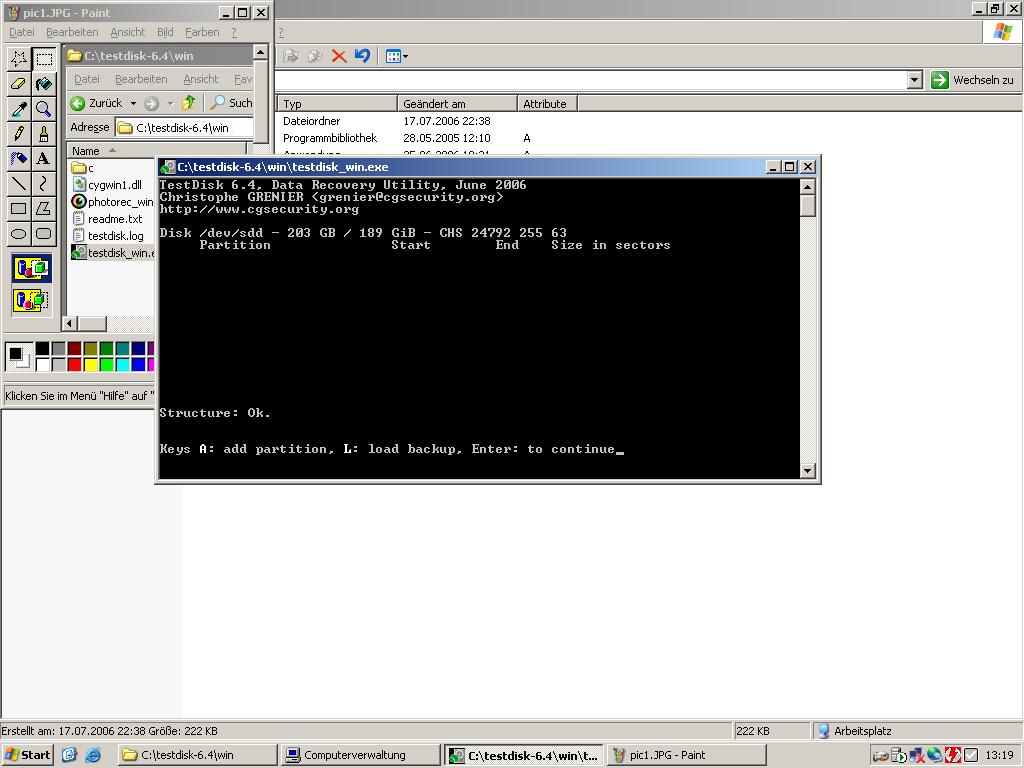
Task: Open Internet Explorer from quick launch
Action: point(93,755)
